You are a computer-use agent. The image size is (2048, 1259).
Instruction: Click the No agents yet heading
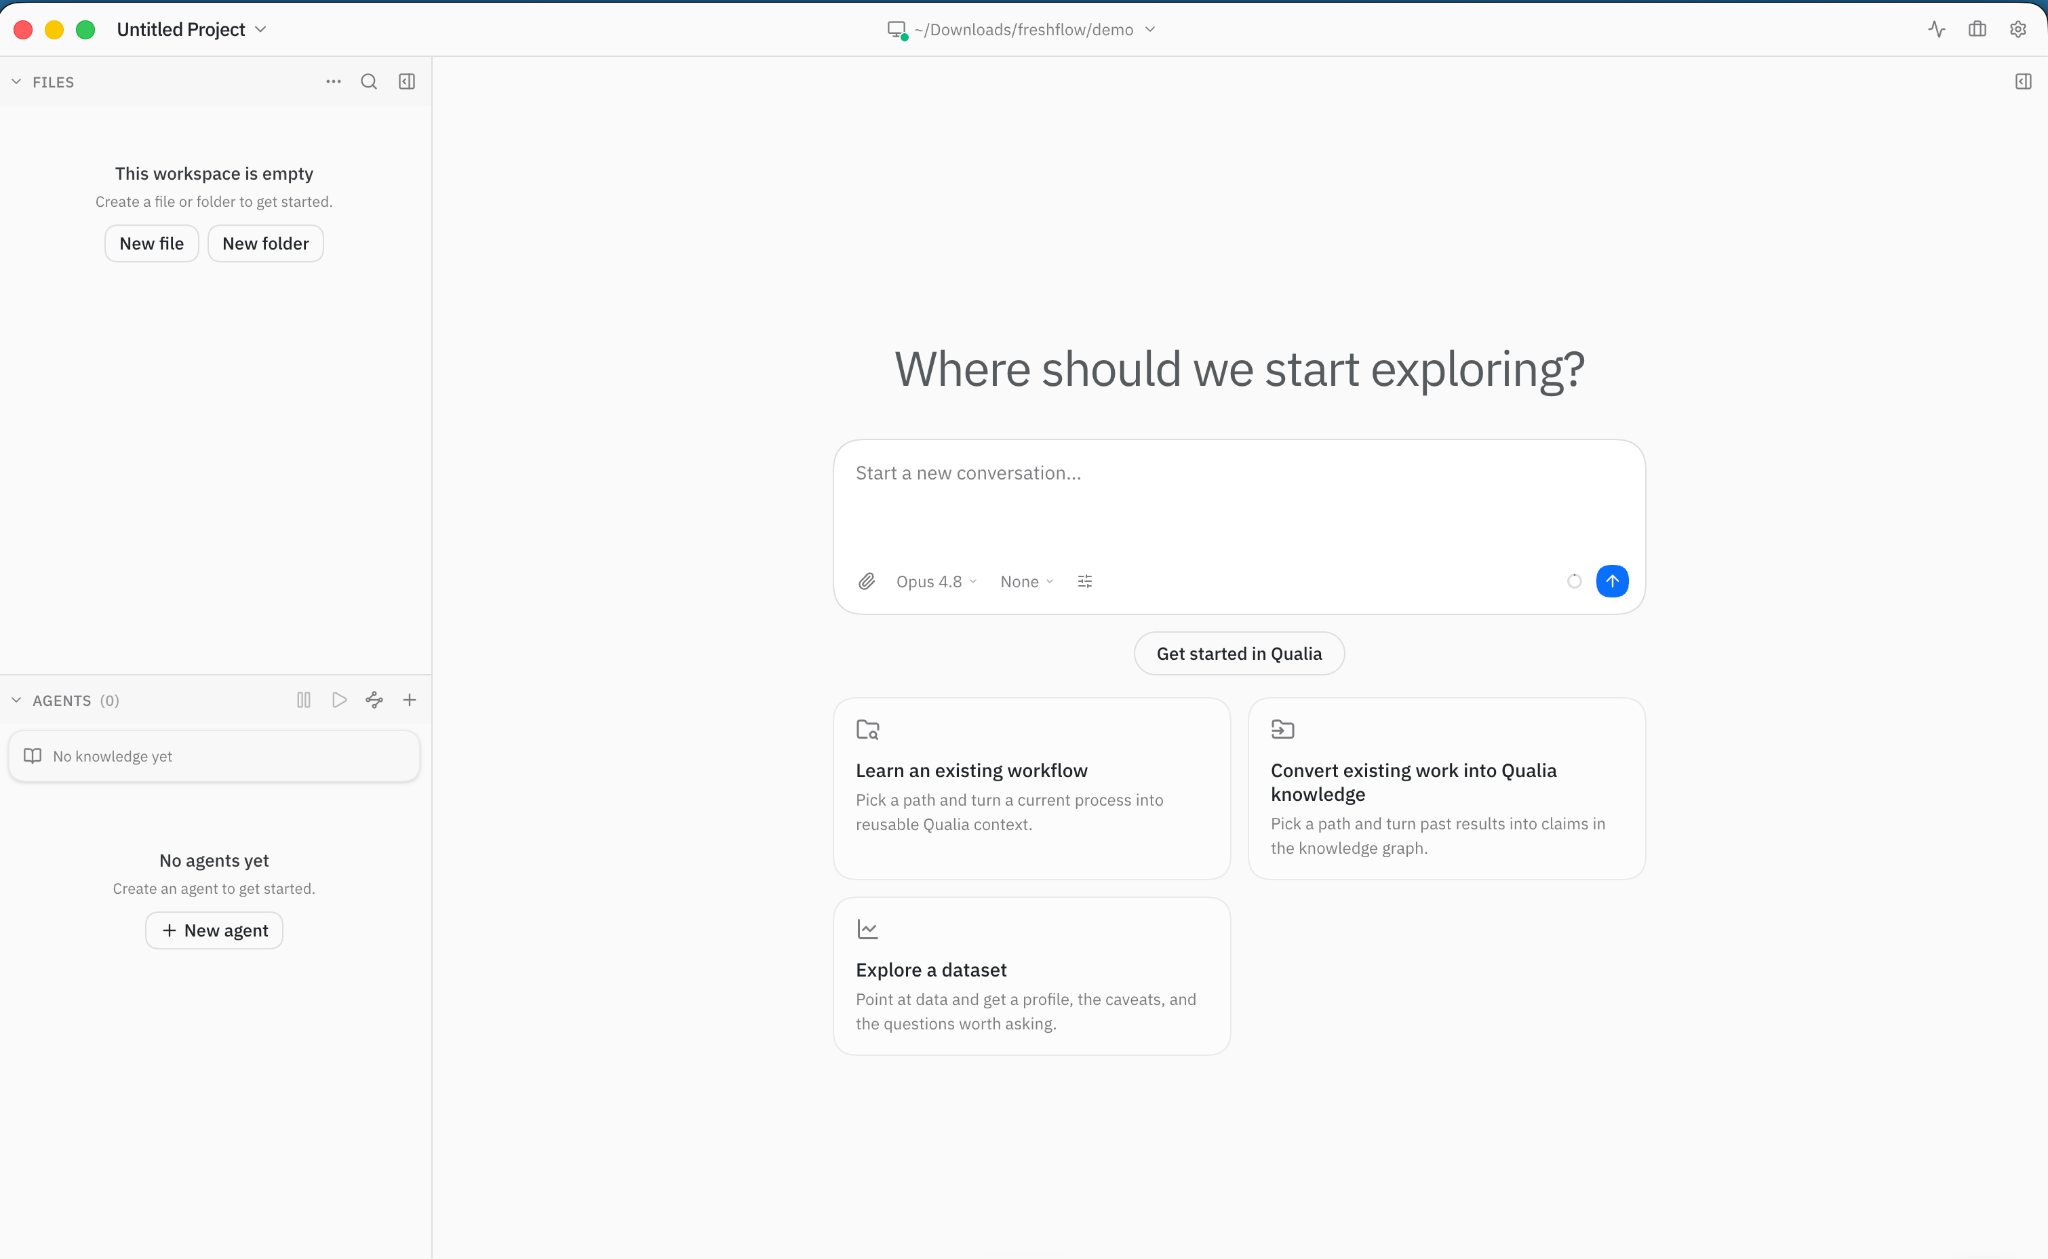point(214,860)
